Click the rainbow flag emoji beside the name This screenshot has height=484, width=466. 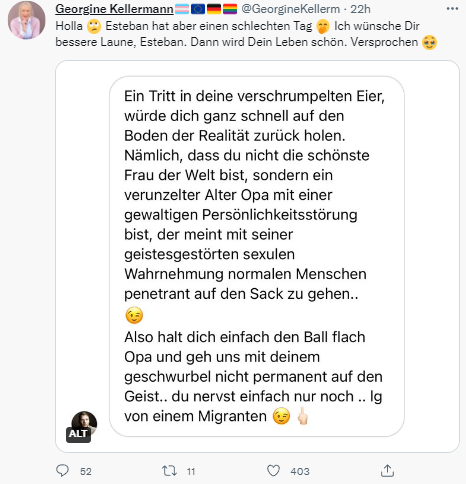230,9
